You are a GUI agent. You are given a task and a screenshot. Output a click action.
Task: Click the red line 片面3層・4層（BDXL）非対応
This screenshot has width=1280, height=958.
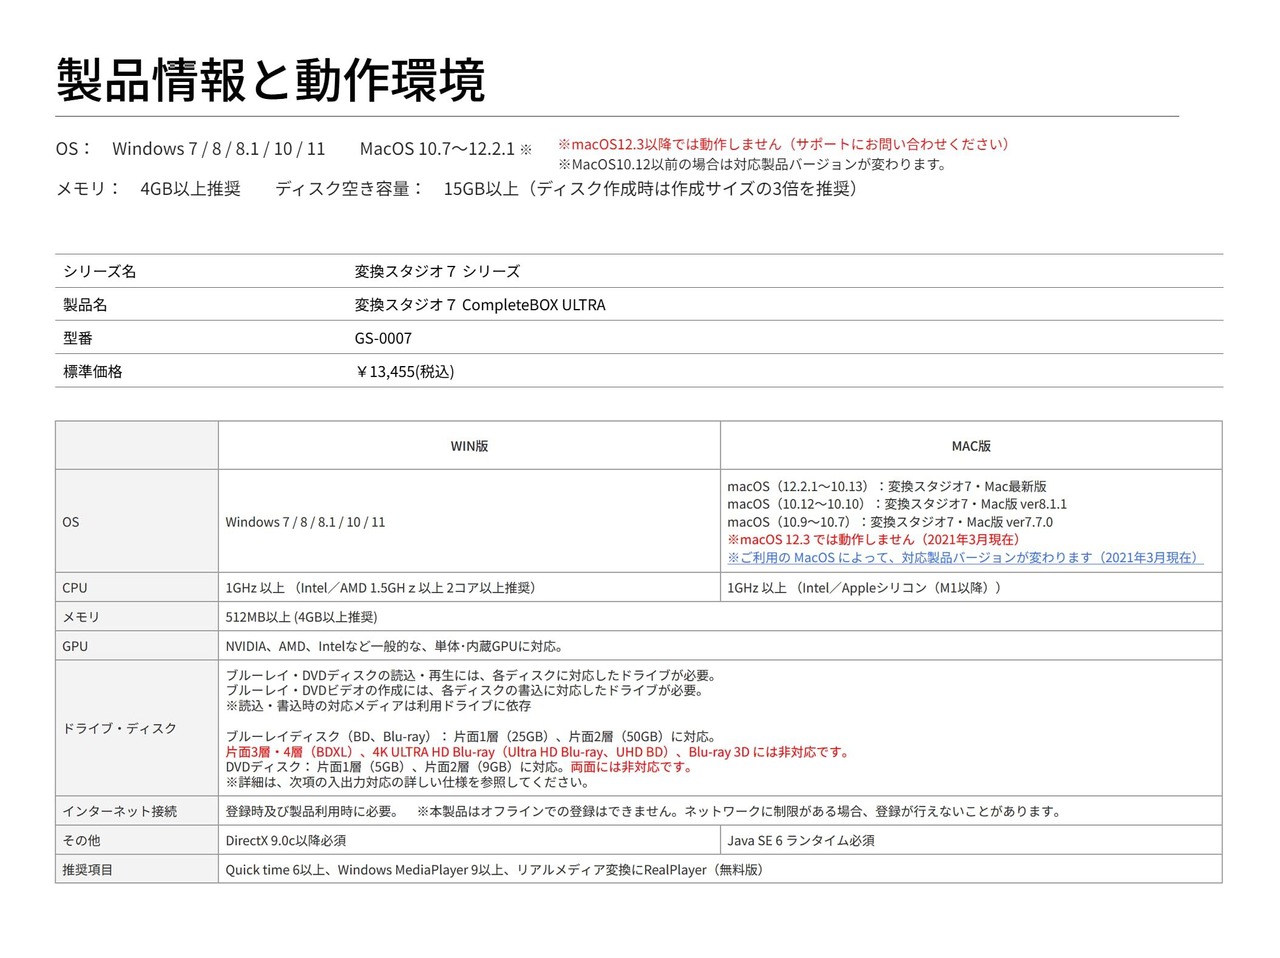pyautogui.click(x=538, y=752)
